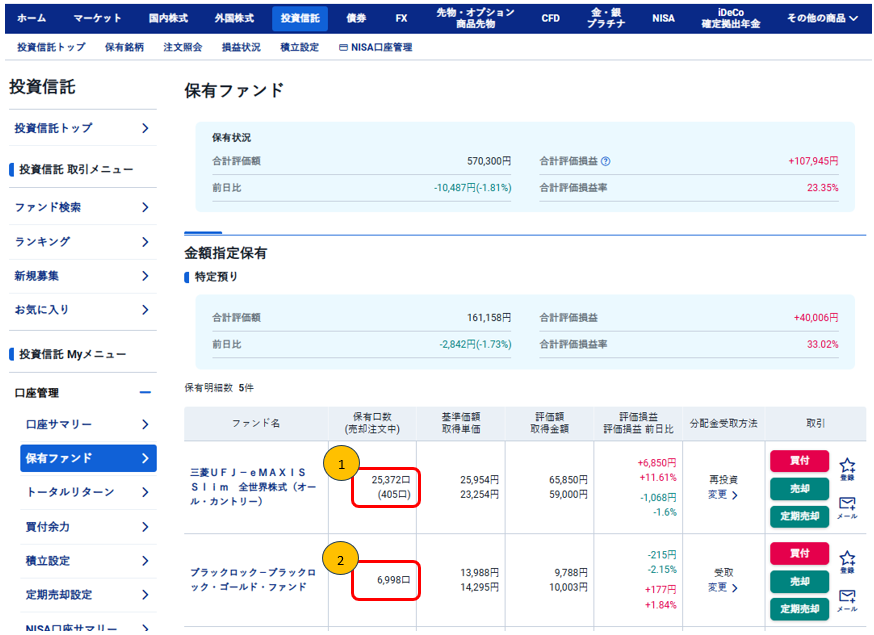This screenshot has height=635, width=874.
Task: Click the 売却 button for BlackRock Gold fund
Action: click(799, 581)
